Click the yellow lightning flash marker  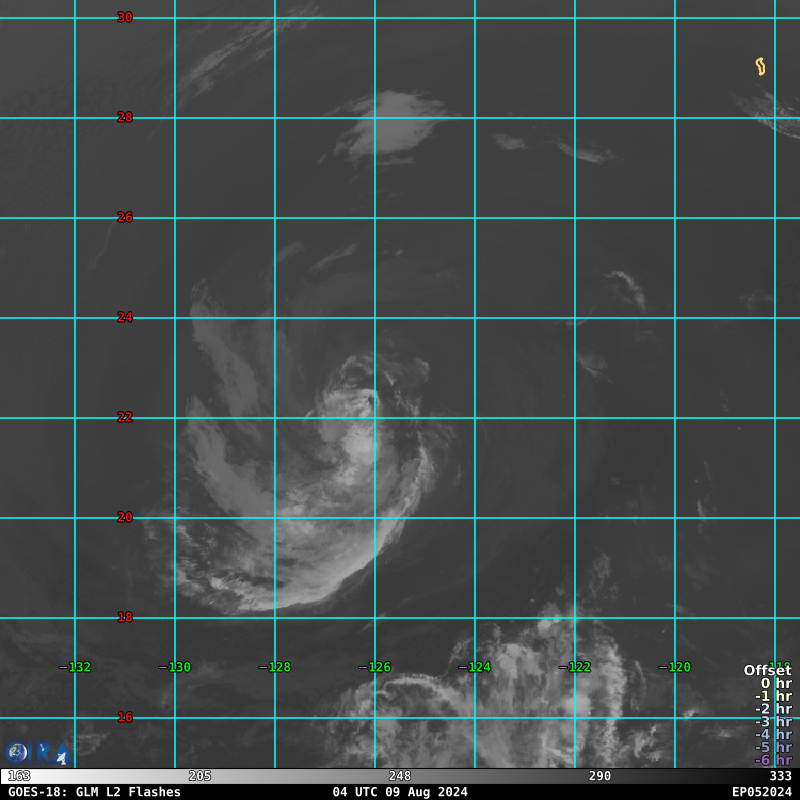[x=760, y=67]
